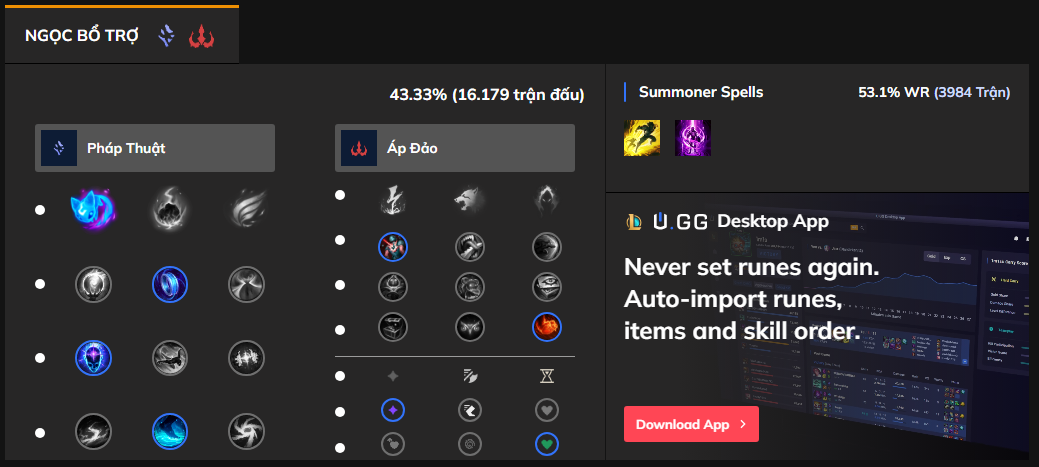Select the Transcendence rune with blue ring
Image resolution: width=1039 pixels, height=467 pixels.
click(x=93, y=358)
